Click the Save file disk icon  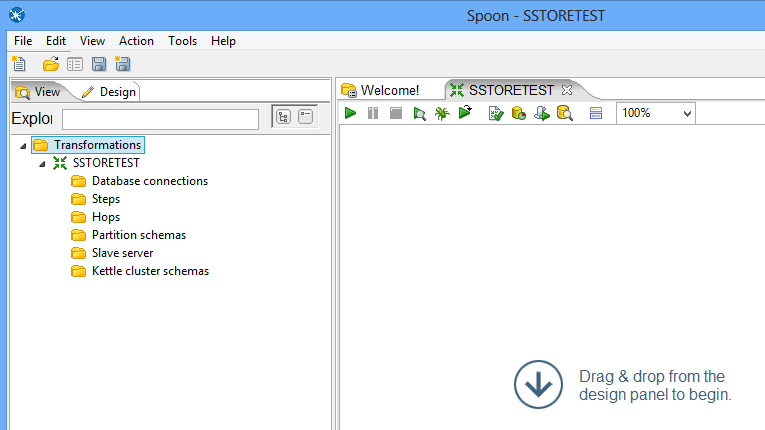pyautogui.click(x=99, y=64)
